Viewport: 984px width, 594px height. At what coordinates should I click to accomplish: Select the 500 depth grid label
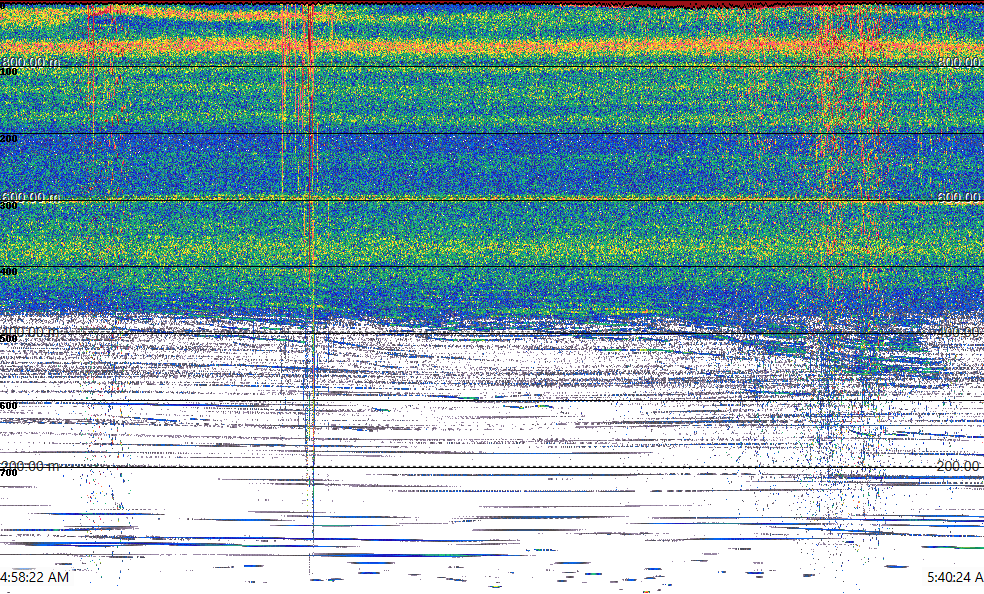pos(9,339)
